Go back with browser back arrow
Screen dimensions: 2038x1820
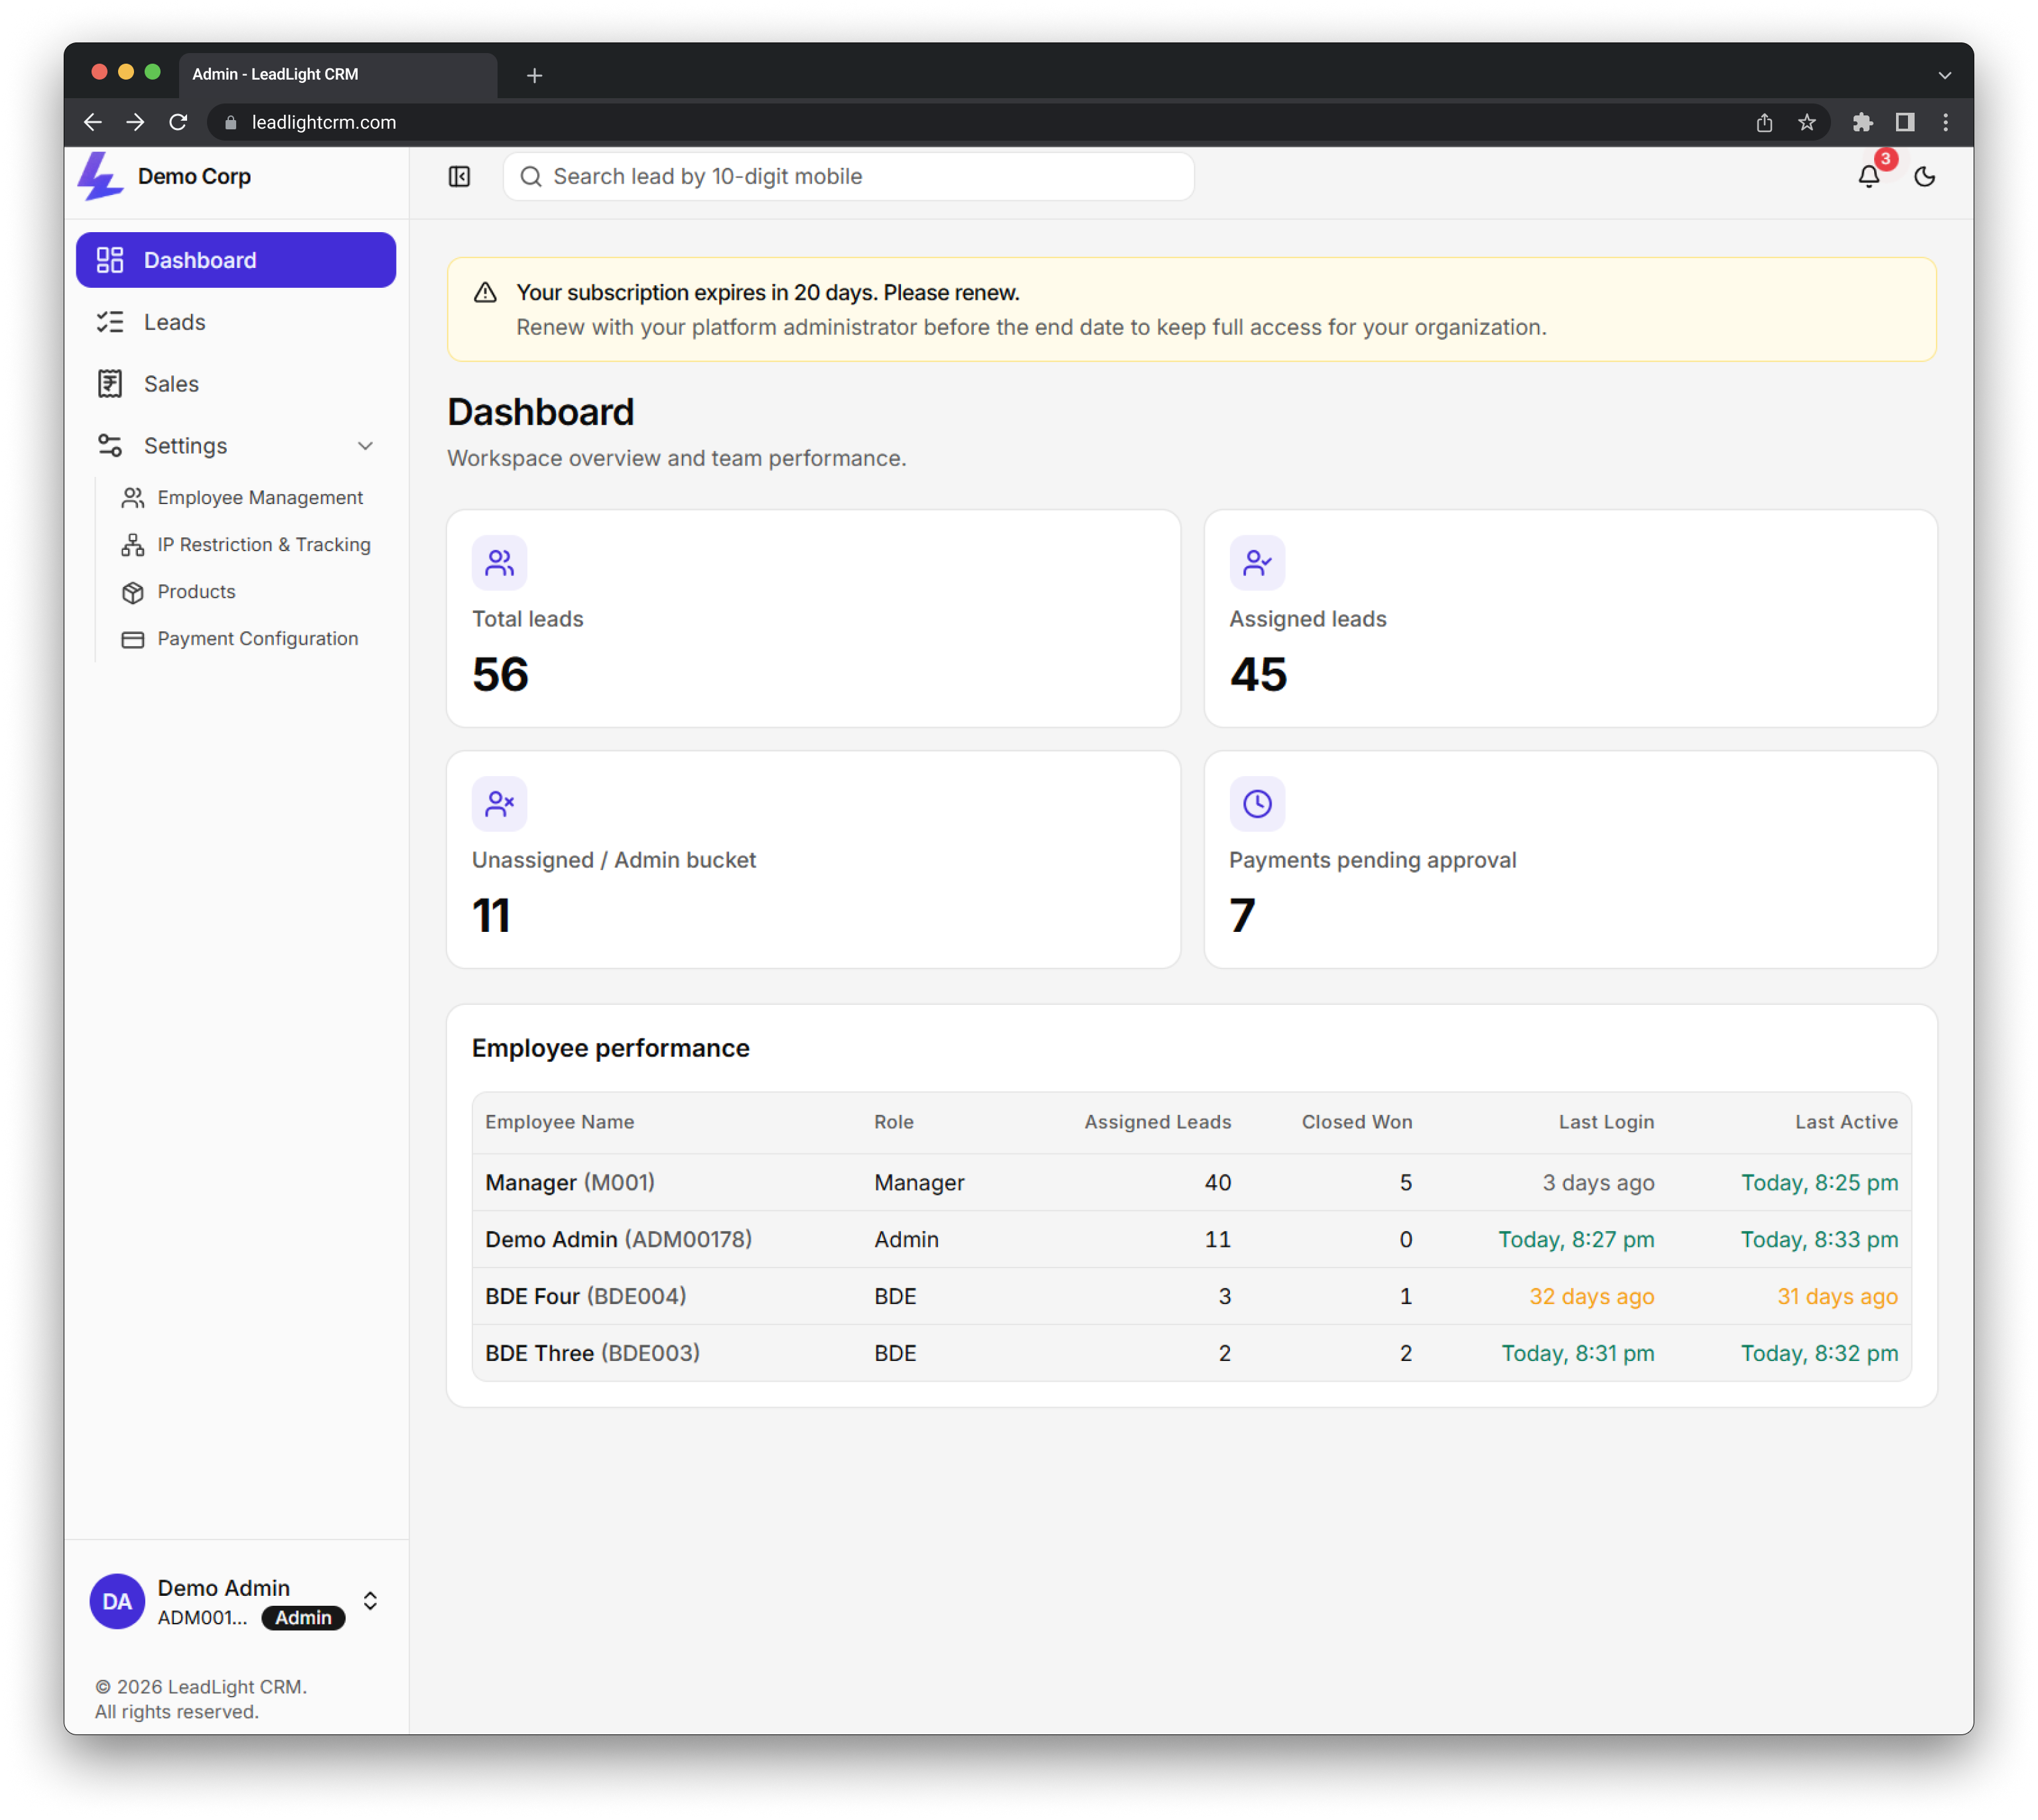coord(93,122)
